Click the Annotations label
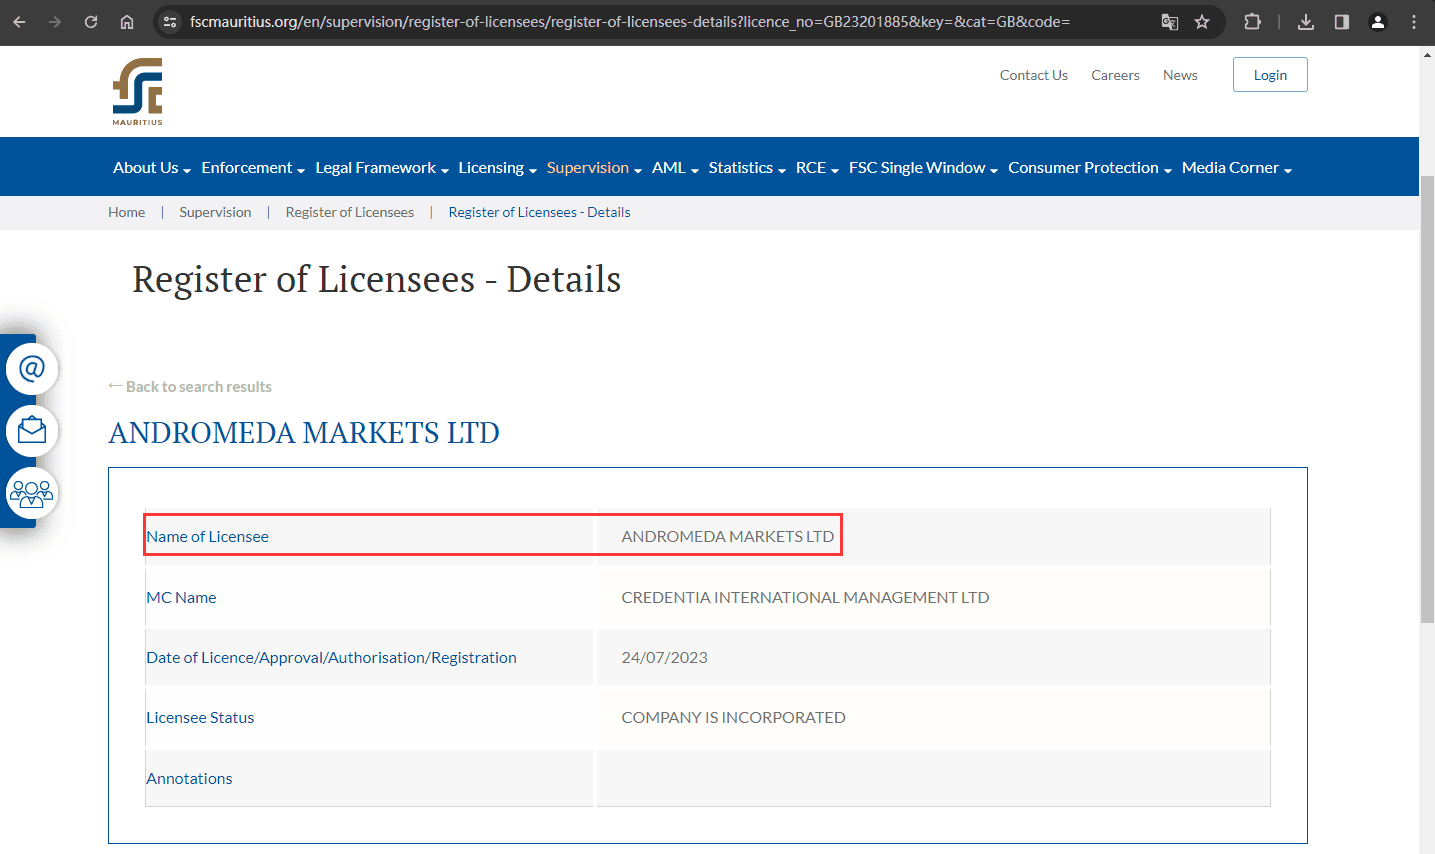The height and width of the screenshot is (854, 1435). (x=189, y=779)
